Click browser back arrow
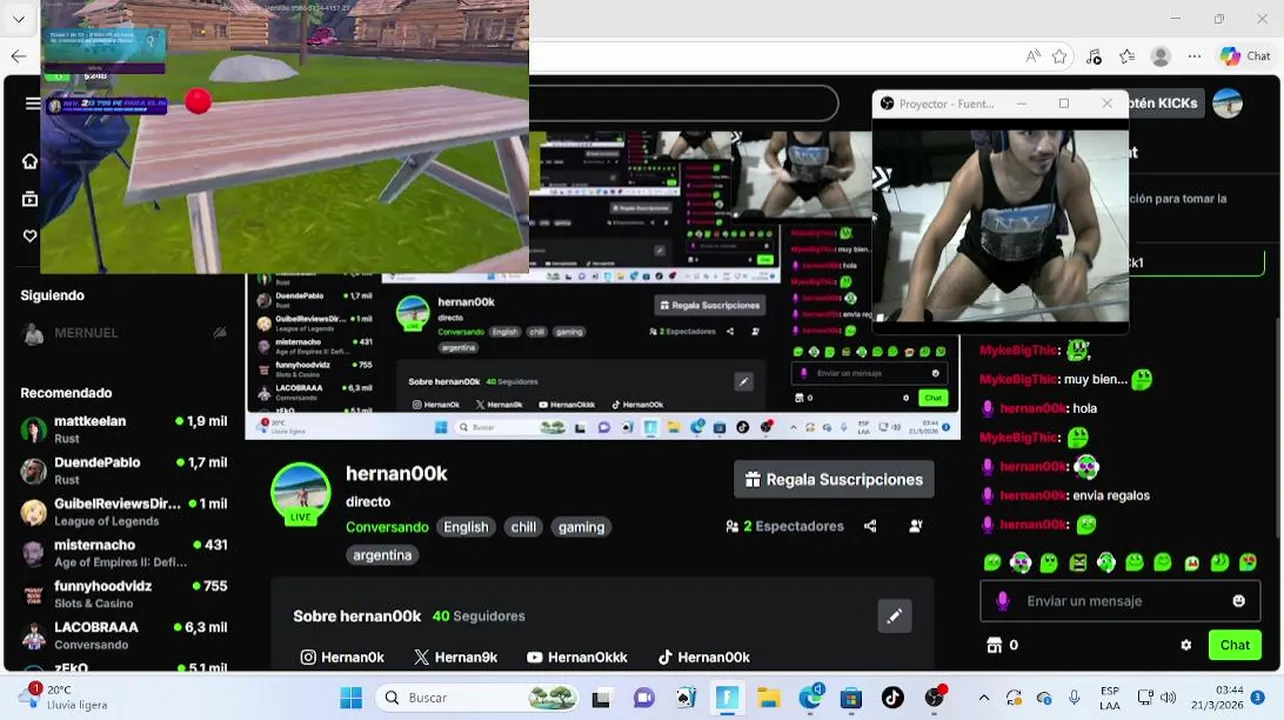 [x=18, y=56]
